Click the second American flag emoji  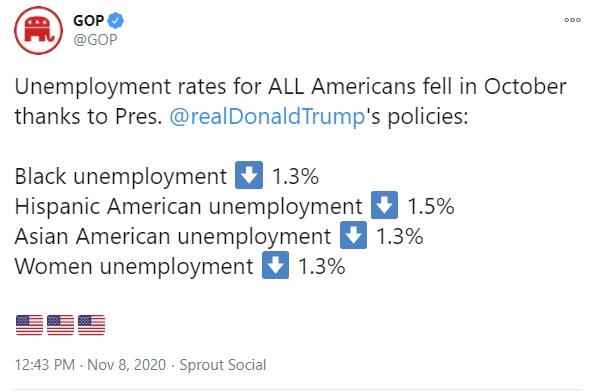click(x=61, y=325)
